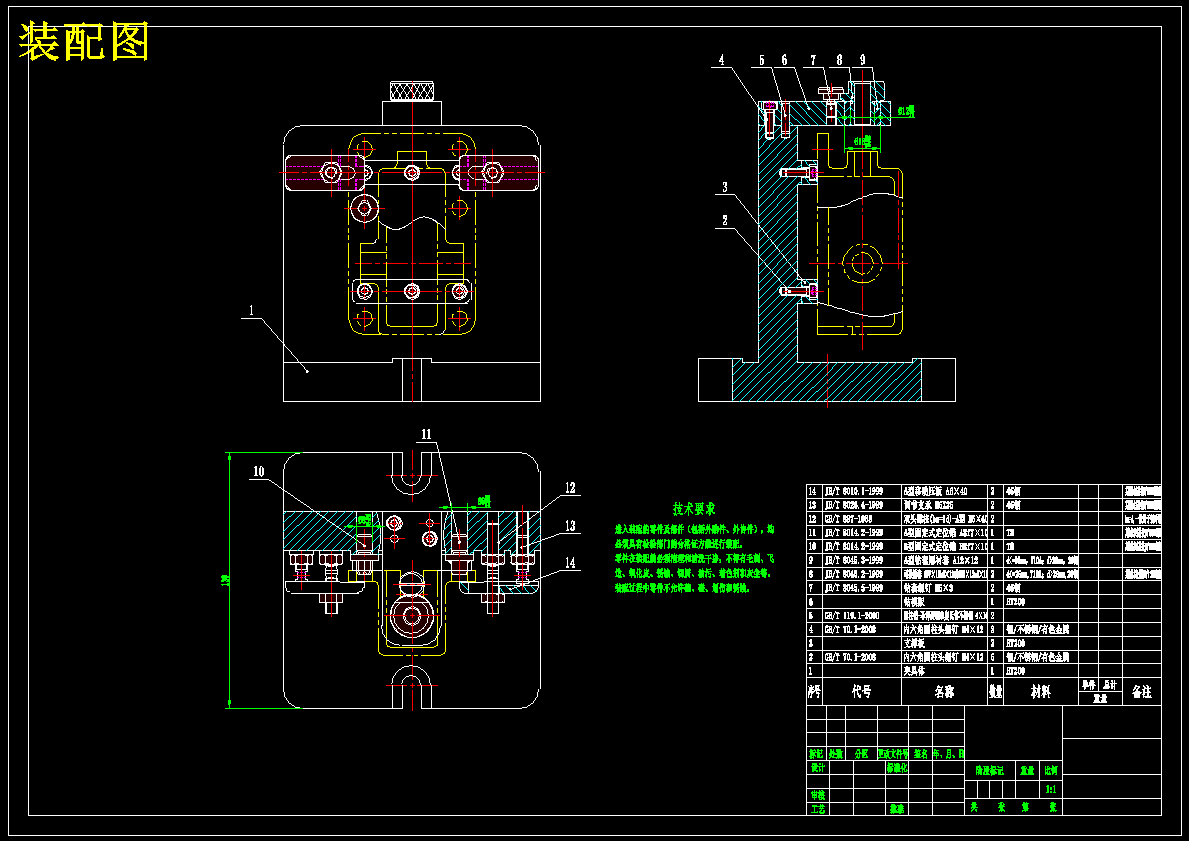Click the 夹具体 name cell in row 1
This screenshot has height=841, width=1189.
[x=914, y=671]
